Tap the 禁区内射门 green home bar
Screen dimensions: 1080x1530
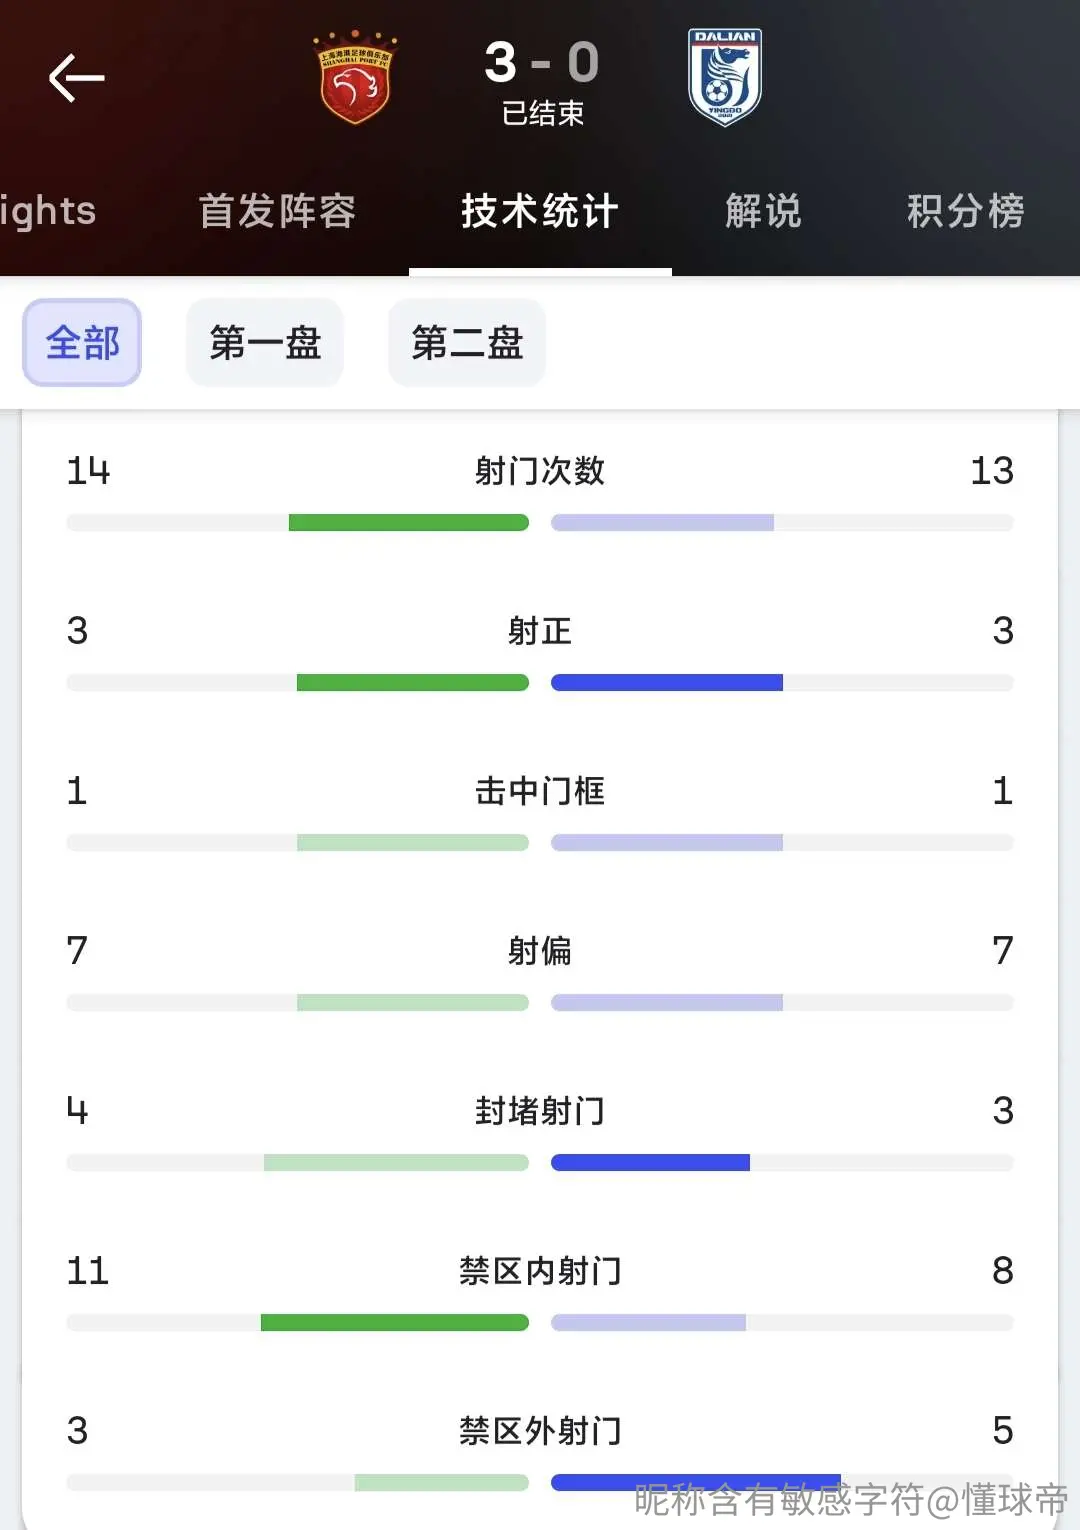tap(395, 1322)
